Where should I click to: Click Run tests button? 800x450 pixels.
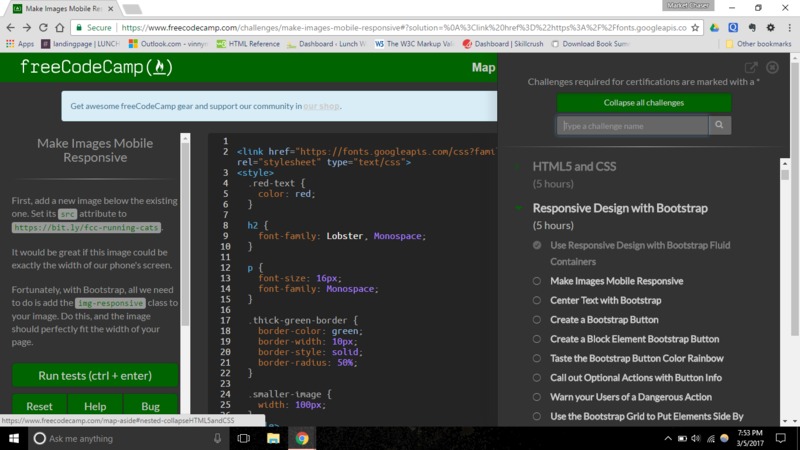click(94, 375)
